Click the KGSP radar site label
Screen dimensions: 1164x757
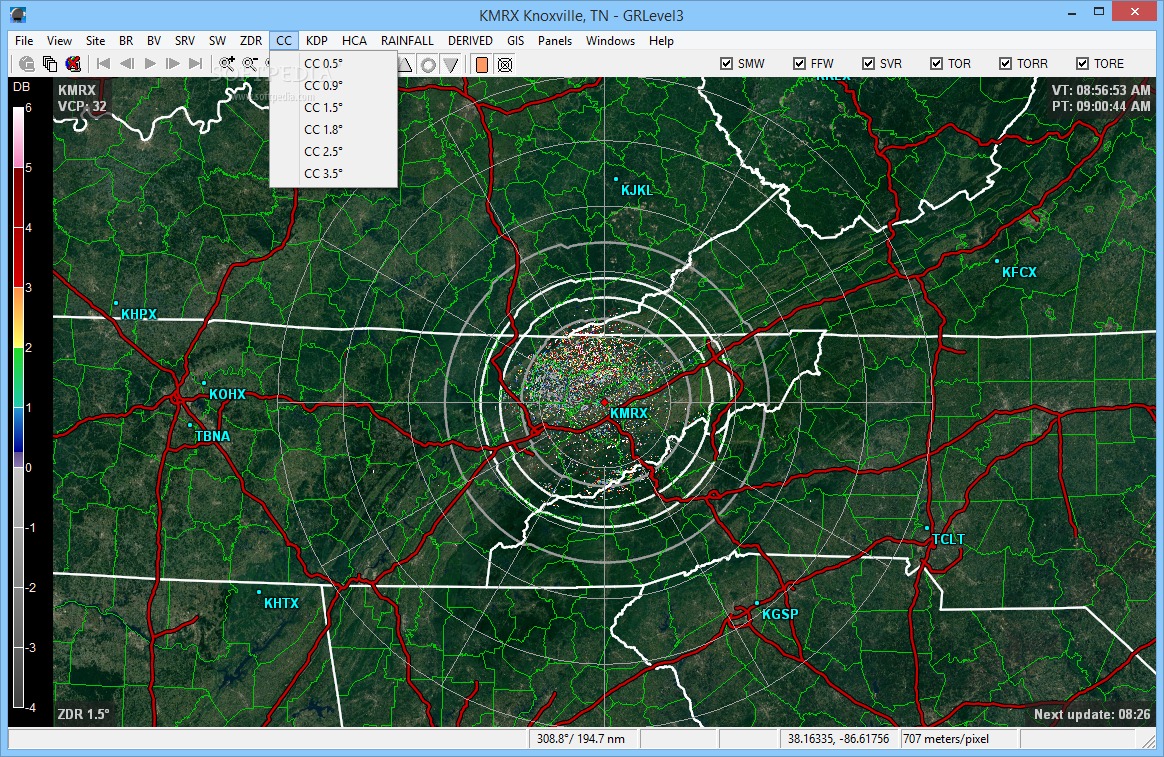(780, 615)
